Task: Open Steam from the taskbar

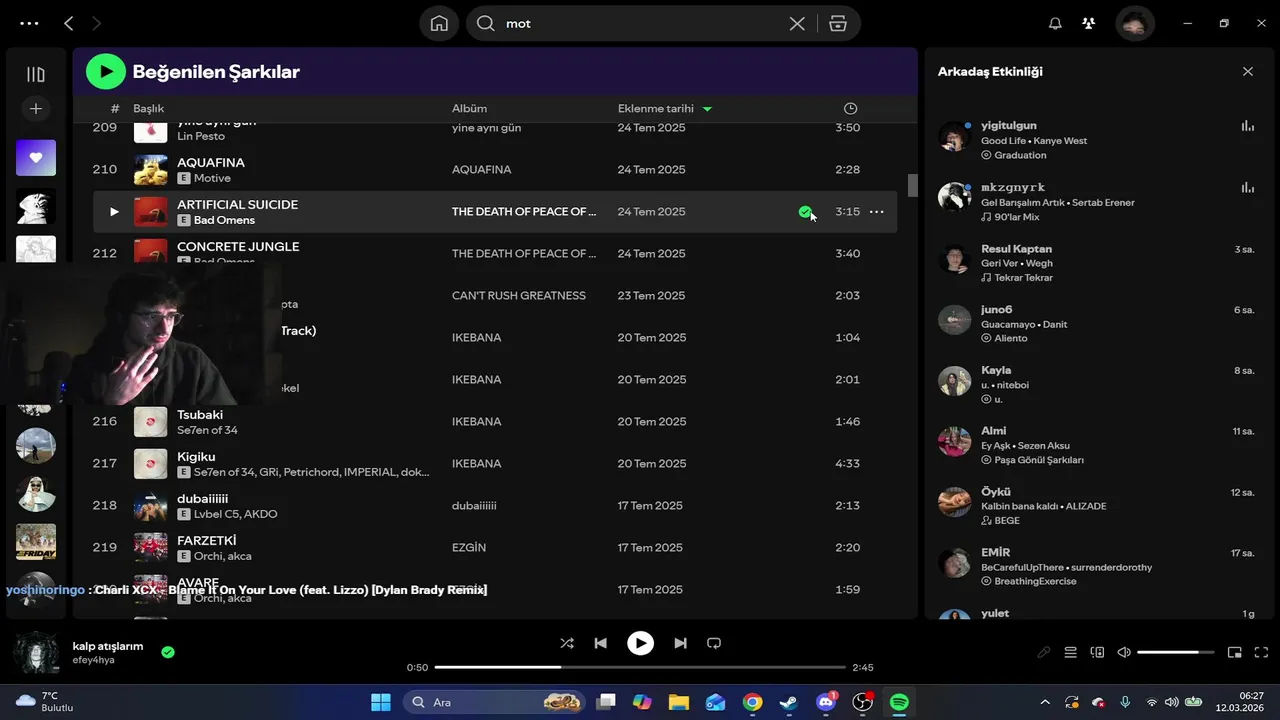Action: click(x=789, y=702)
